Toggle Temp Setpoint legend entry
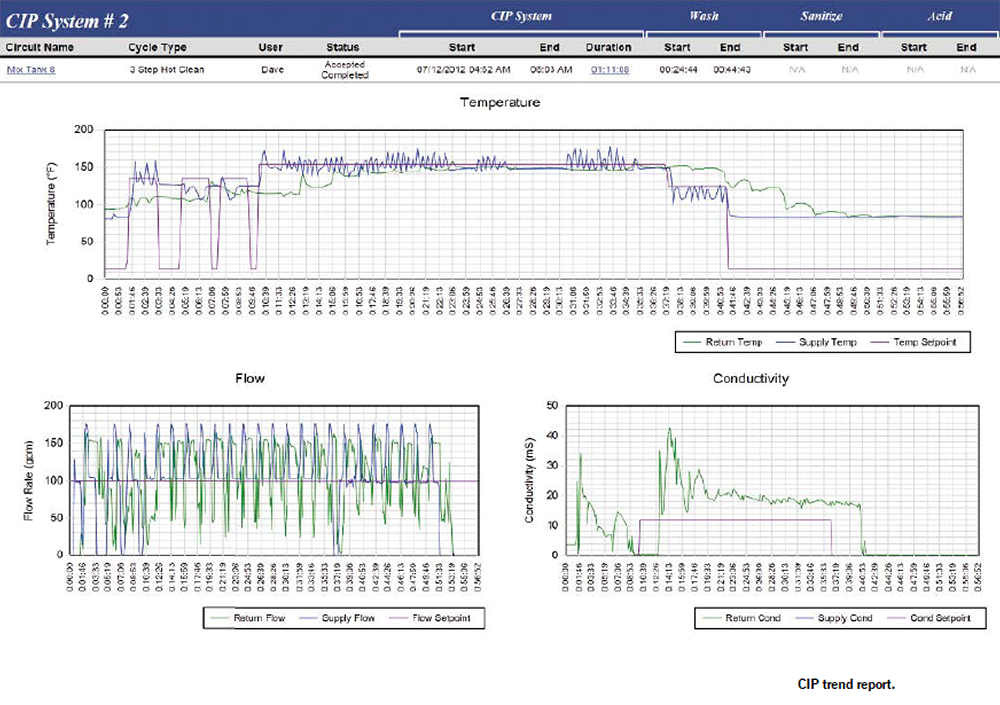The image size is (1000, 705). [x=913, y=342]
